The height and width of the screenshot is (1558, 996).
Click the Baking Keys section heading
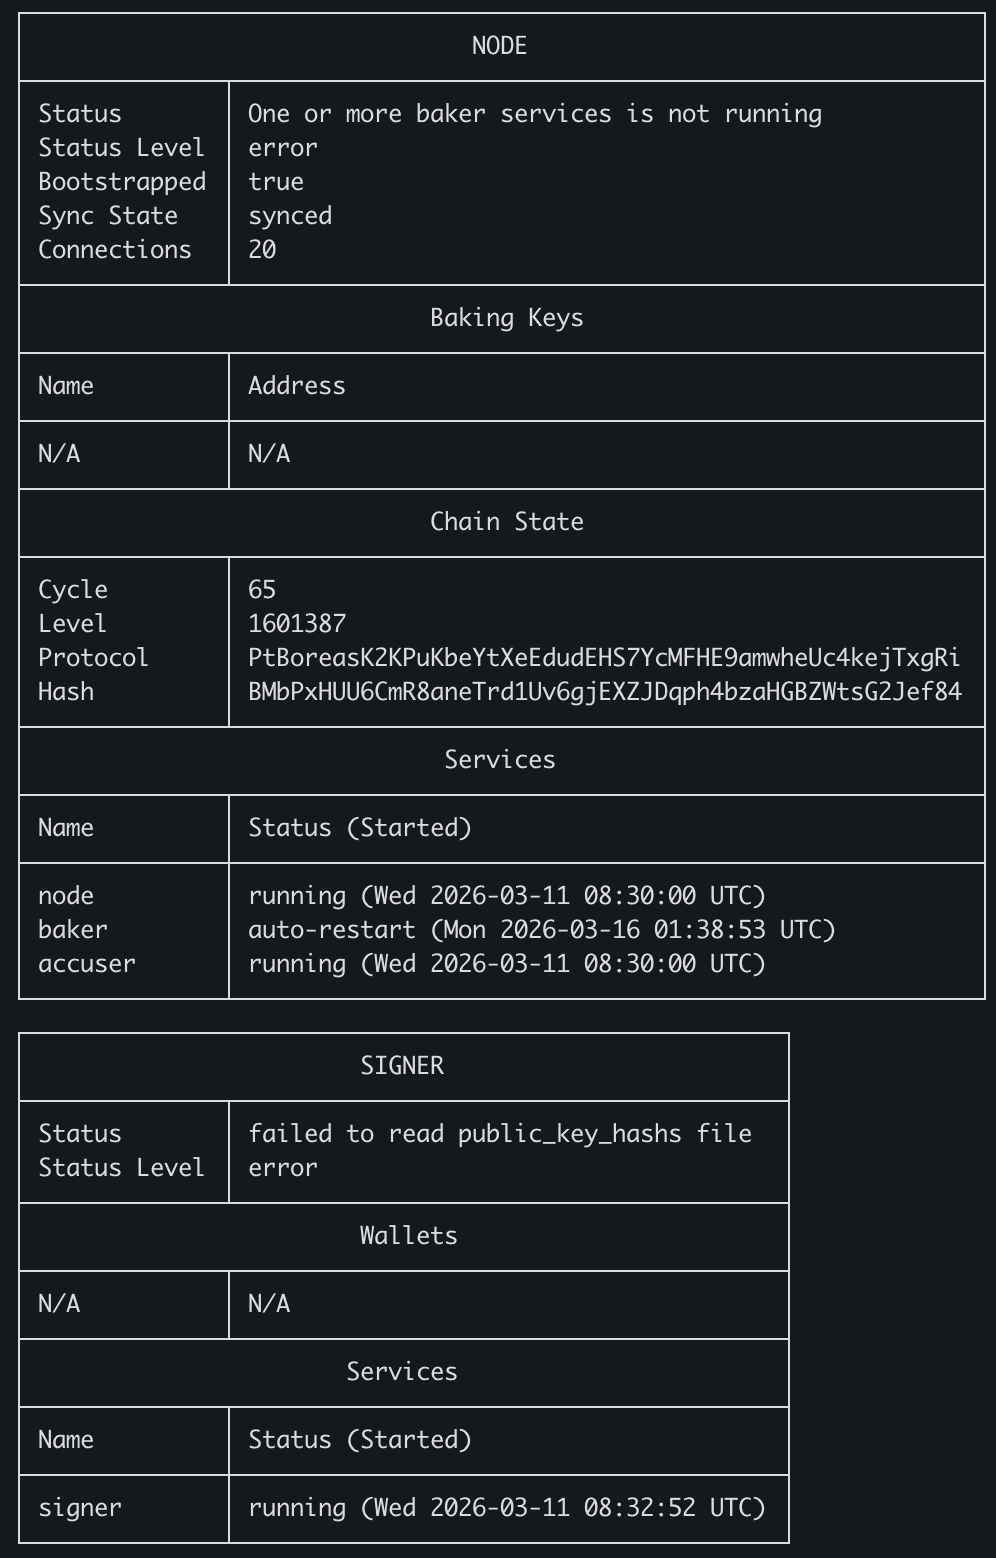pos(506,318)
